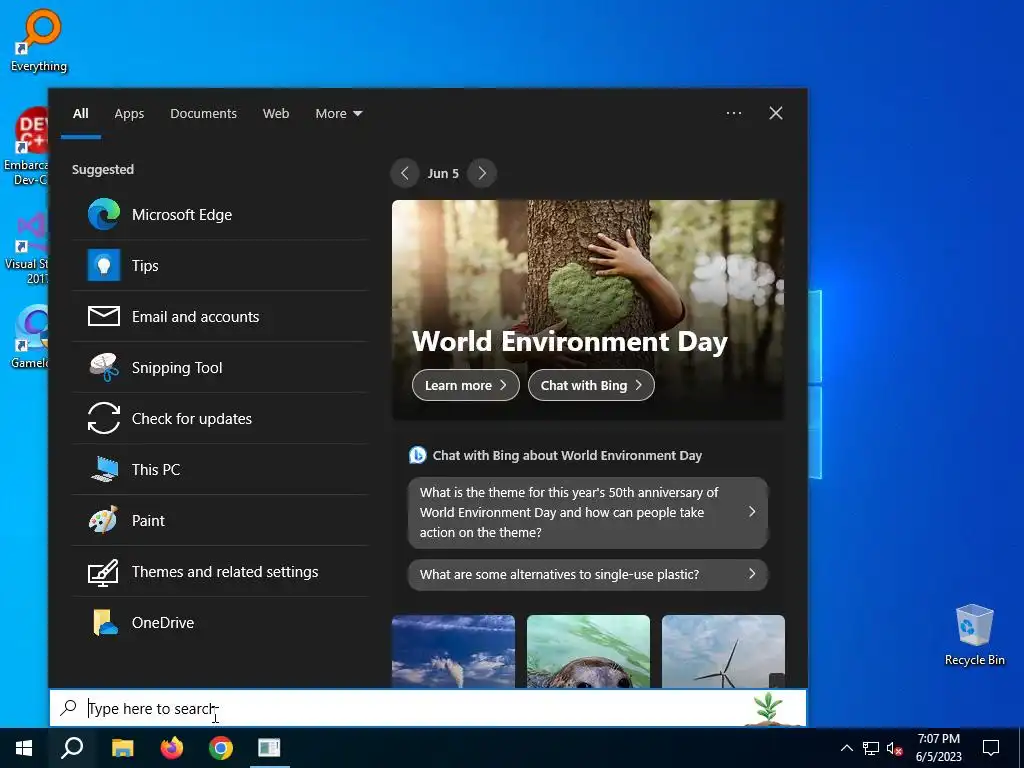The width and height of the screenshot is (1024, 768).
Task: Open File Explorer from taskbar
Action: coord(123,748)
